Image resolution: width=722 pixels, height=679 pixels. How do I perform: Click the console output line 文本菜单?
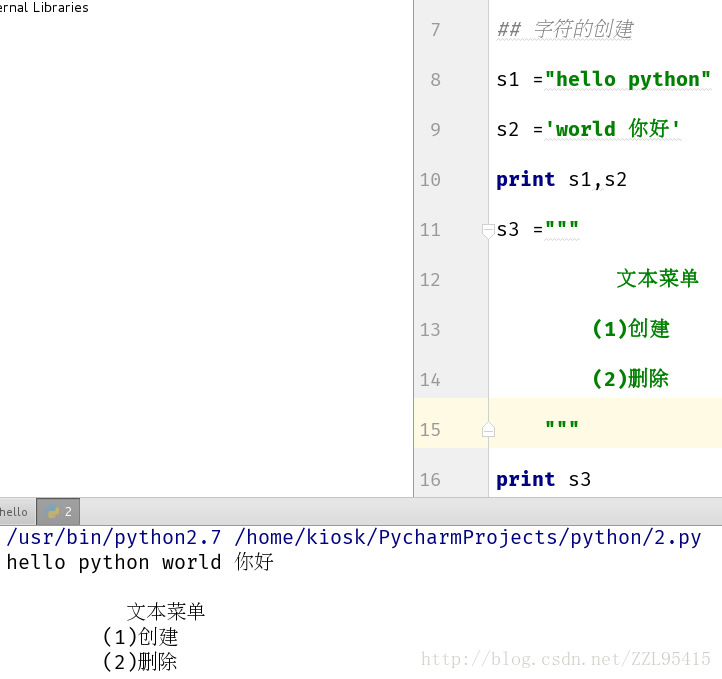tap(166, 612)
